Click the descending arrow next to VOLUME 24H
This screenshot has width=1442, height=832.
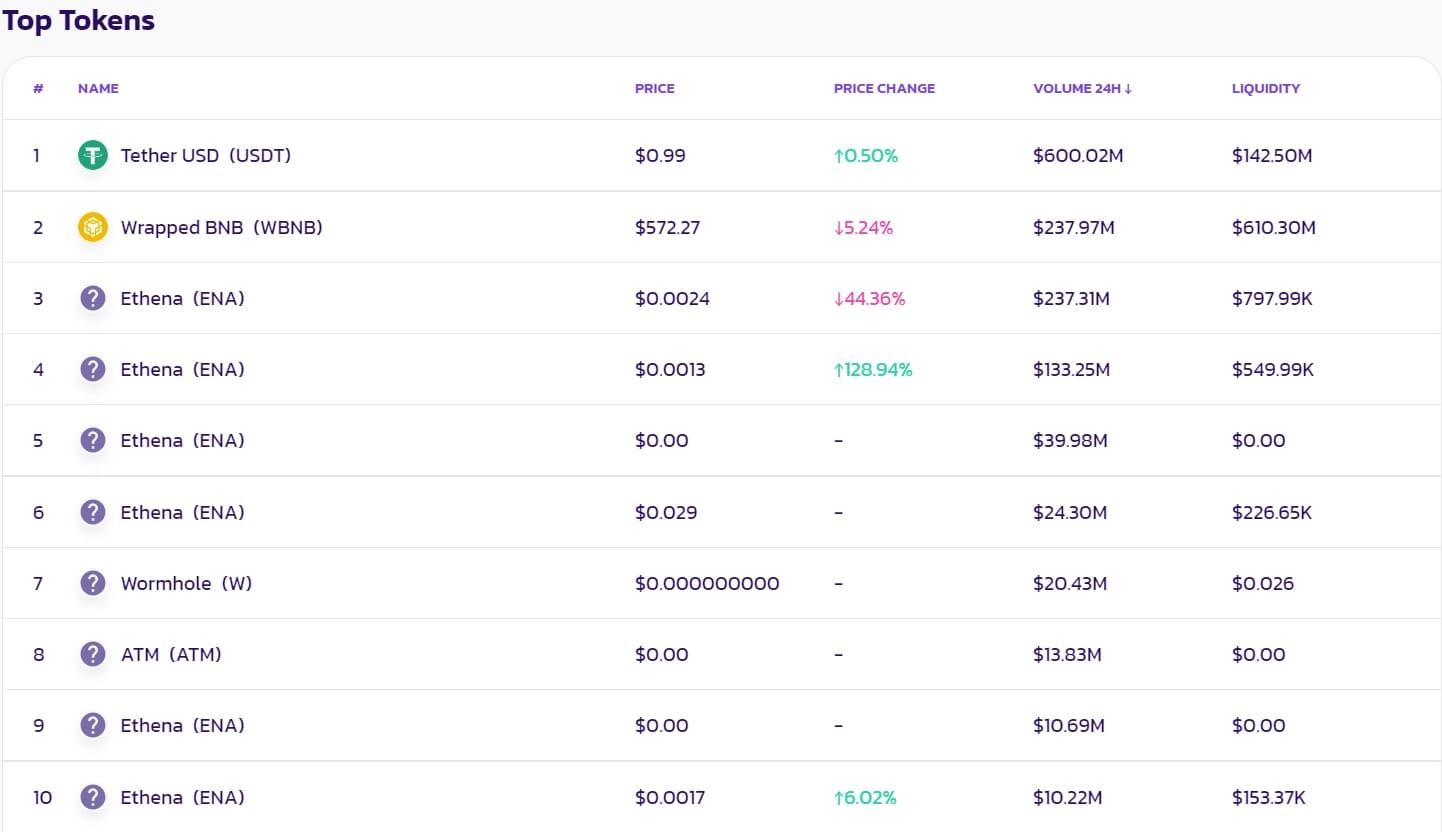pos(1129,88)
